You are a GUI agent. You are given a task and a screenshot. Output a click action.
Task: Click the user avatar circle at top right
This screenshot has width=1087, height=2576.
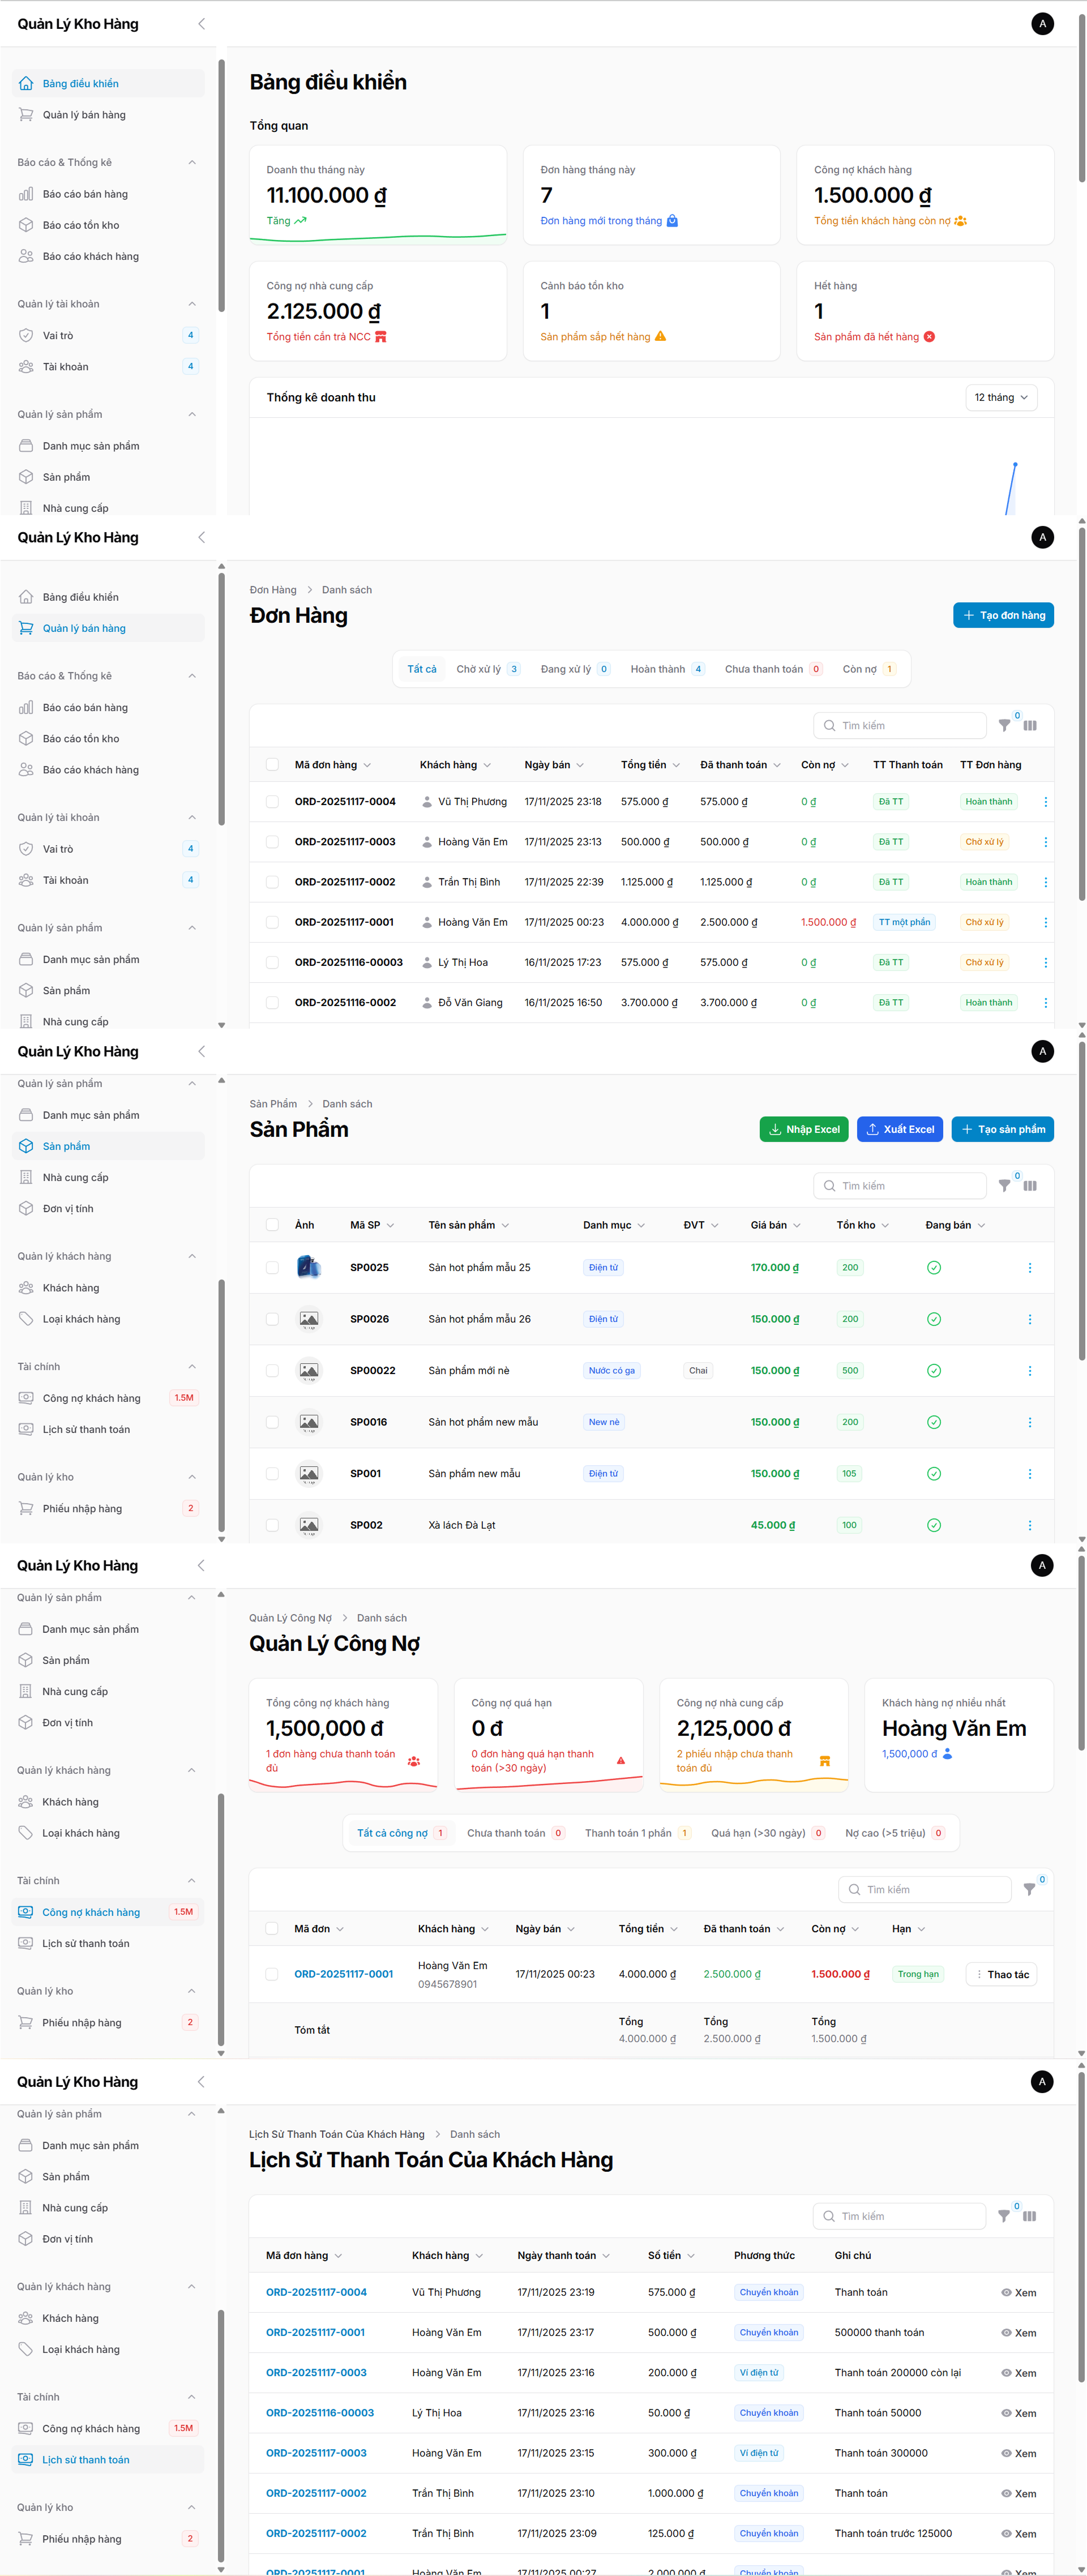click(1043, 23)
